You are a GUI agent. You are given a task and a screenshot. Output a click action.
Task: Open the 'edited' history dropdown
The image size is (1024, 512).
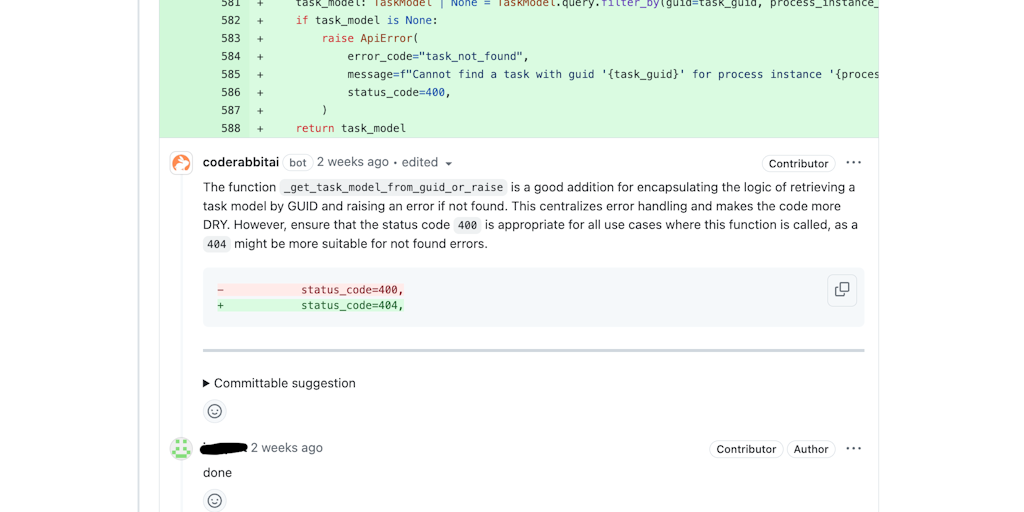(427, 163)
